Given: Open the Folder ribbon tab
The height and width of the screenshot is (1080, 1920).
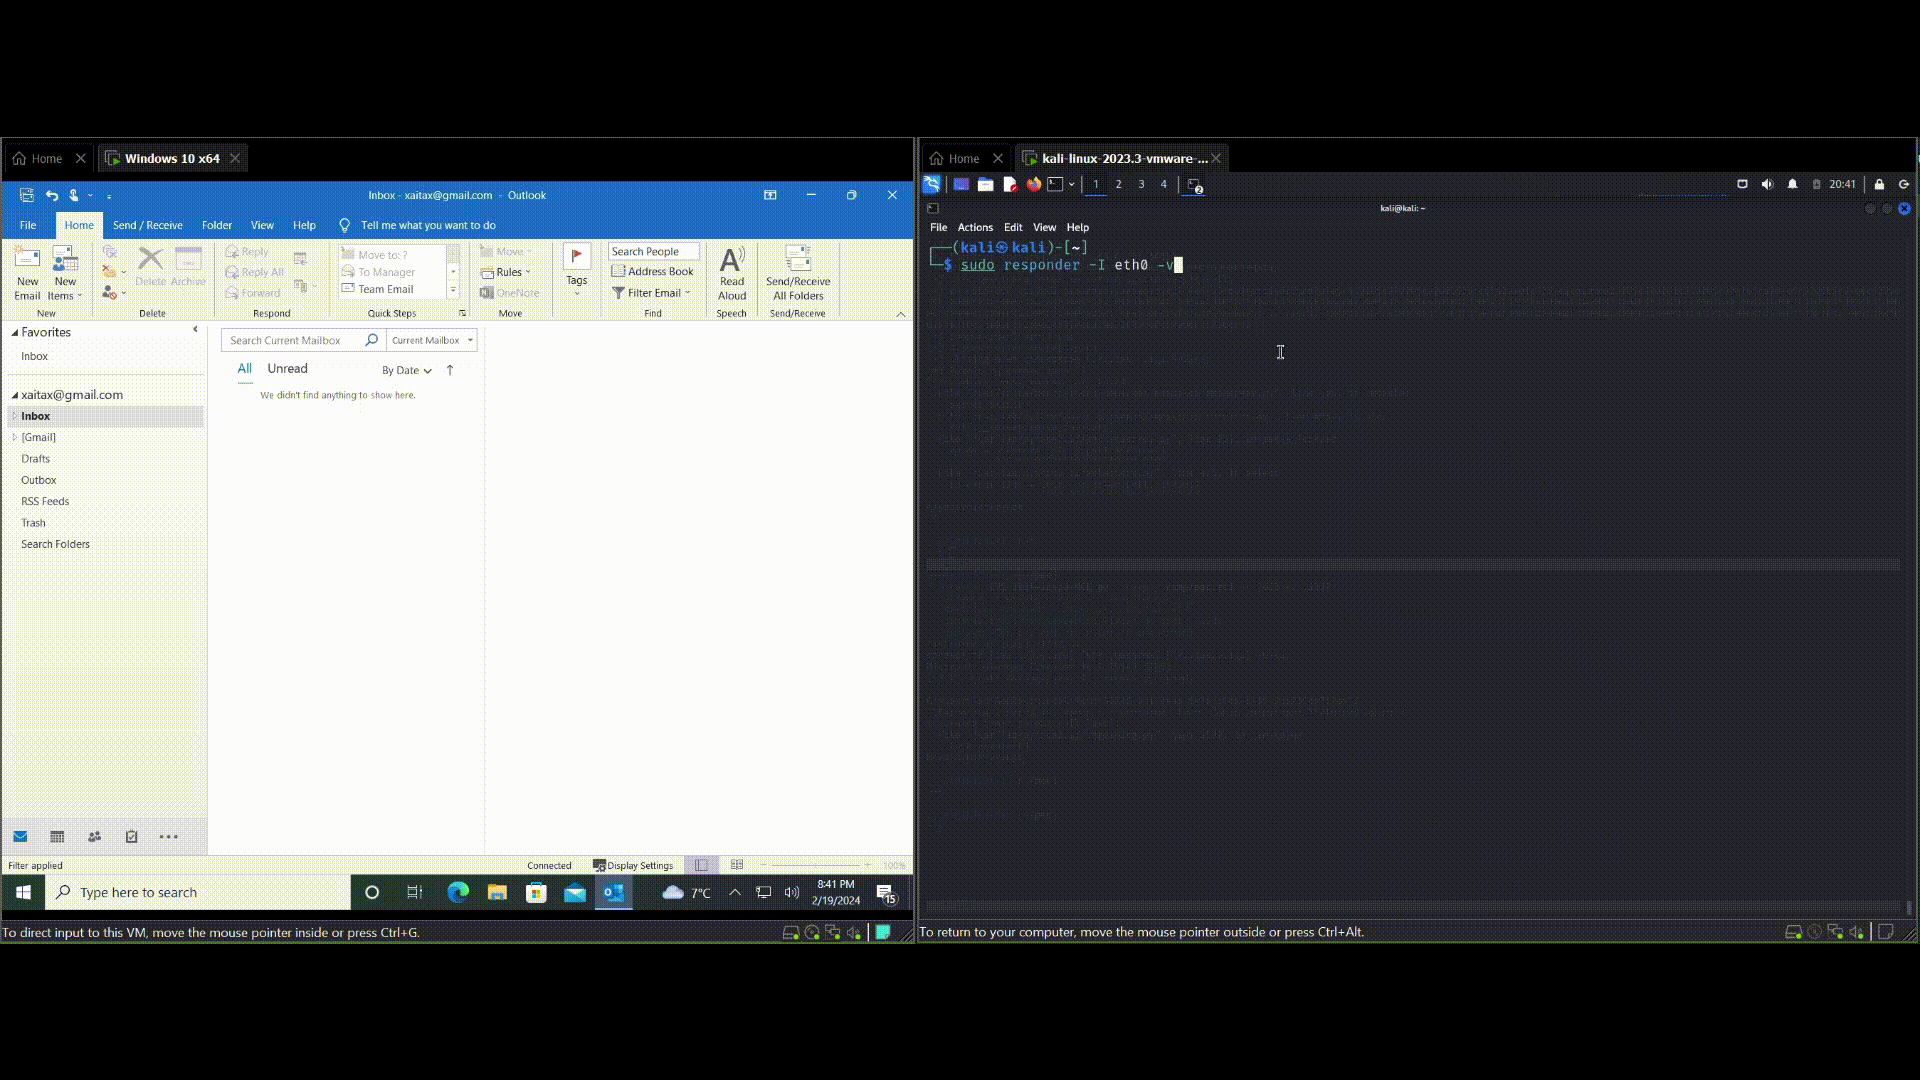Looking at the screenshot, I should click(217, 225).
